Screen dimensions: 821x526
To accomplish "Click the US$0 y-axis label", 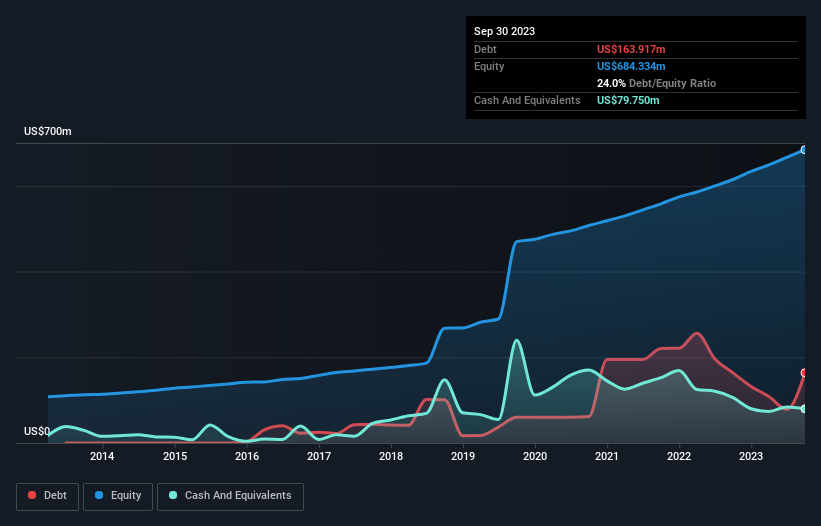I will (x=36, y=432).
